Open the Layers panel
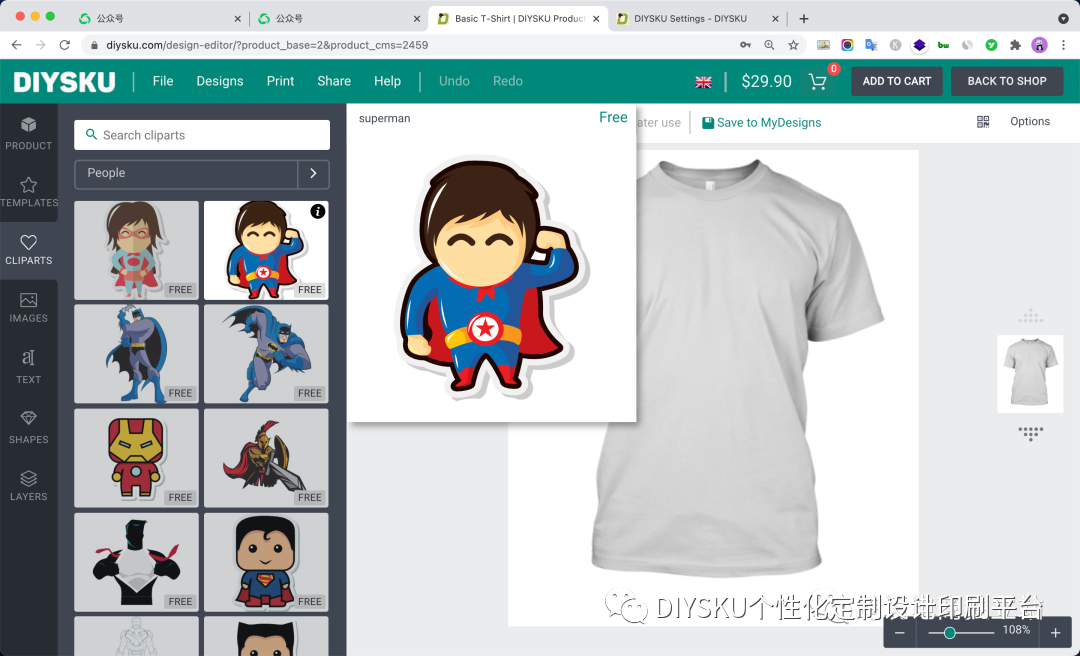Viewport: 1080px width, 656px height. [x=28, y=485]
